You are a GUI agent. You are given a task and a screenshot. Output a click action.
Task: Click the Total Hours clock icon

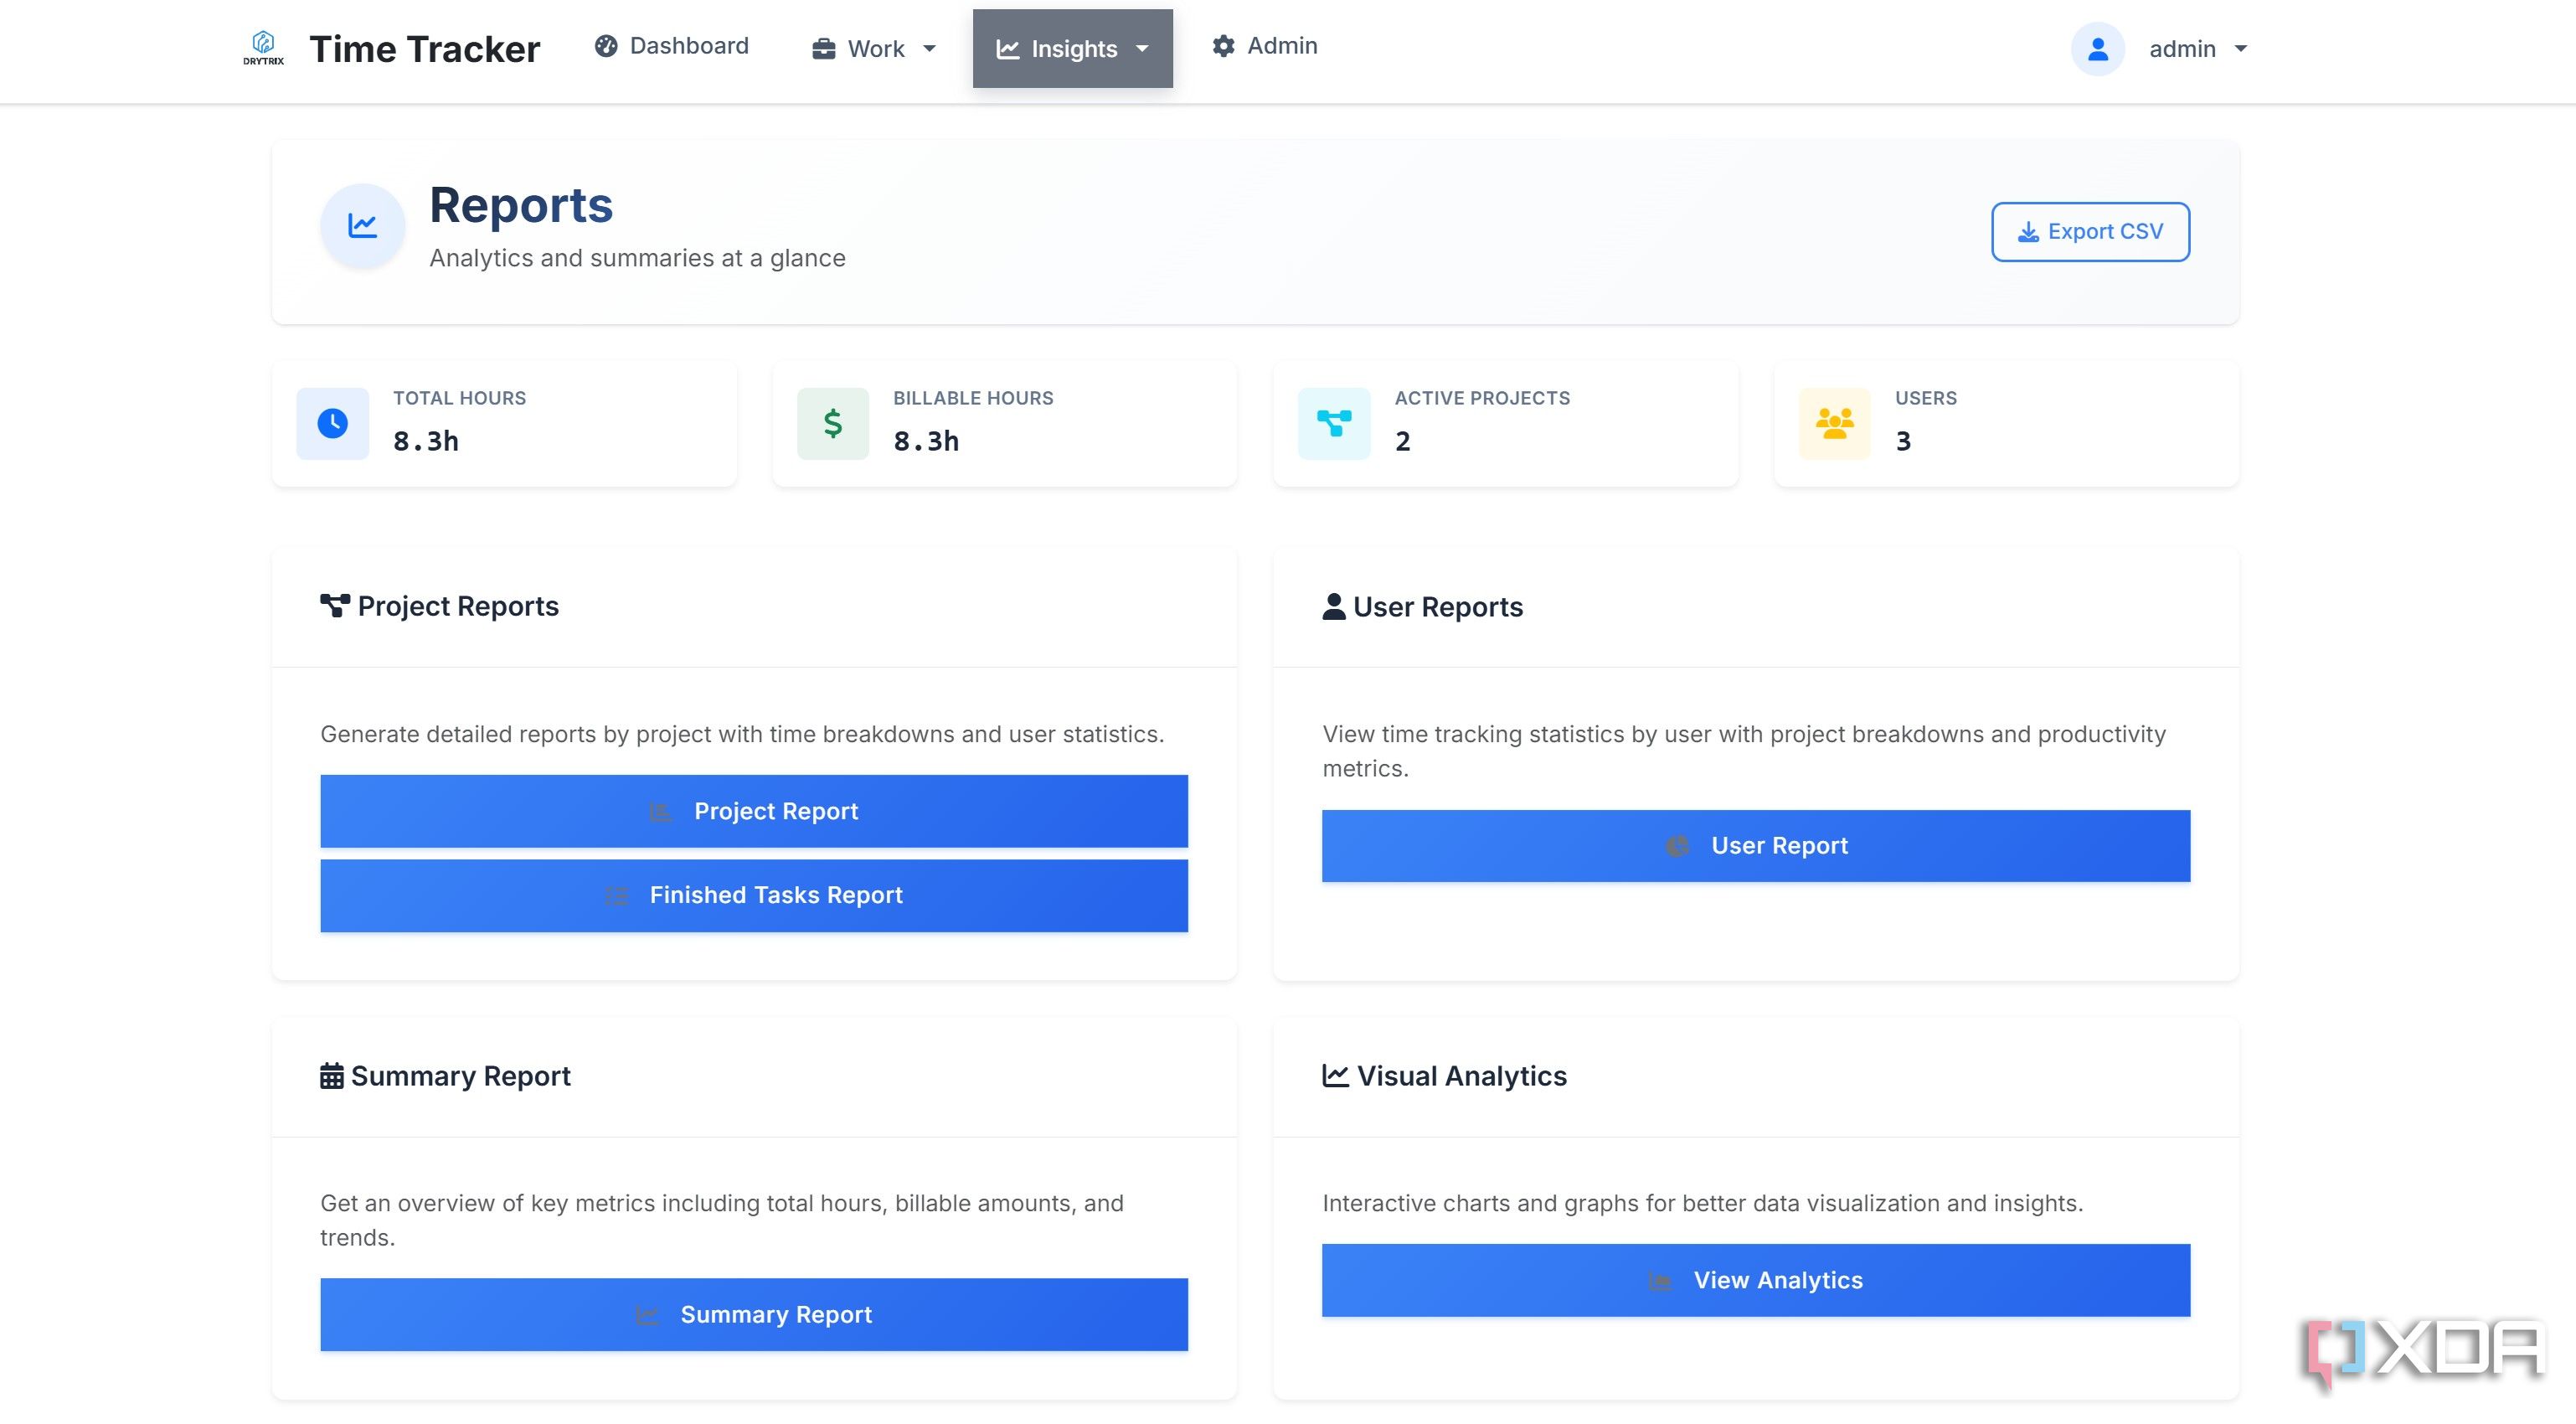click(x=333, y=424)
